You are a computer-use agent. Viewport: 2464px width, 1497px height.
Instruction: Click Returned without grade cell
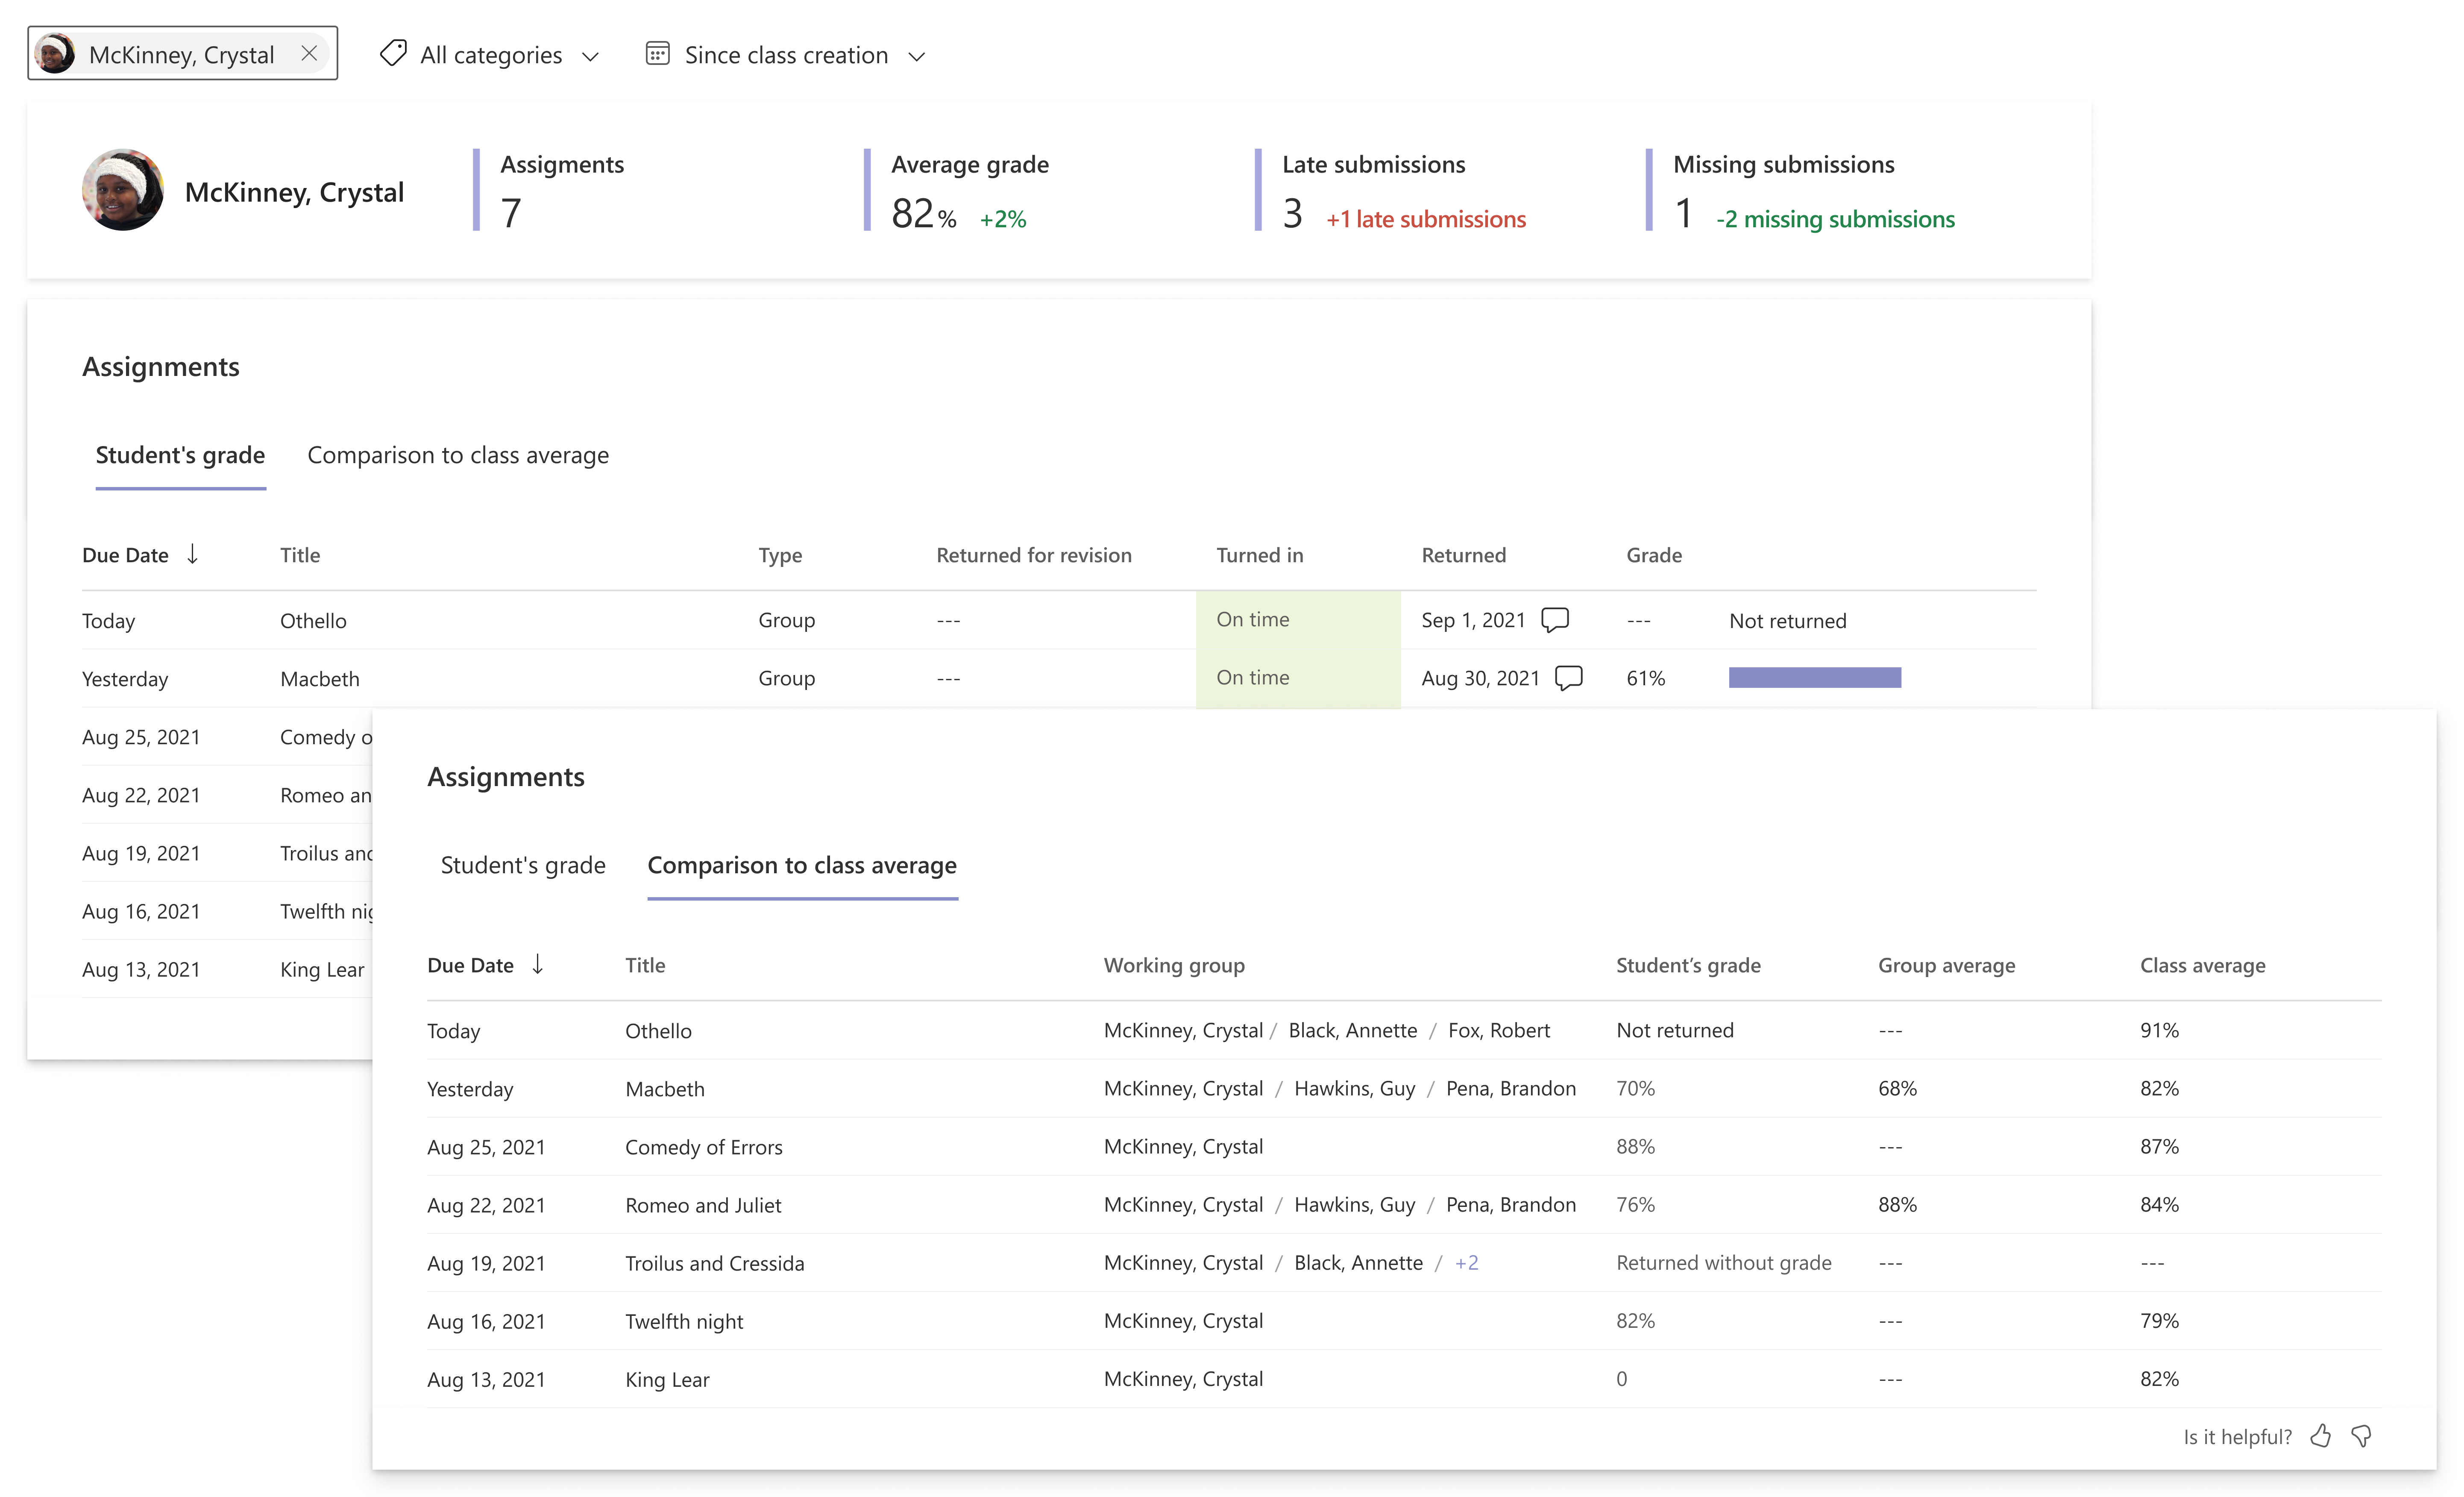pos(1724,1262)
